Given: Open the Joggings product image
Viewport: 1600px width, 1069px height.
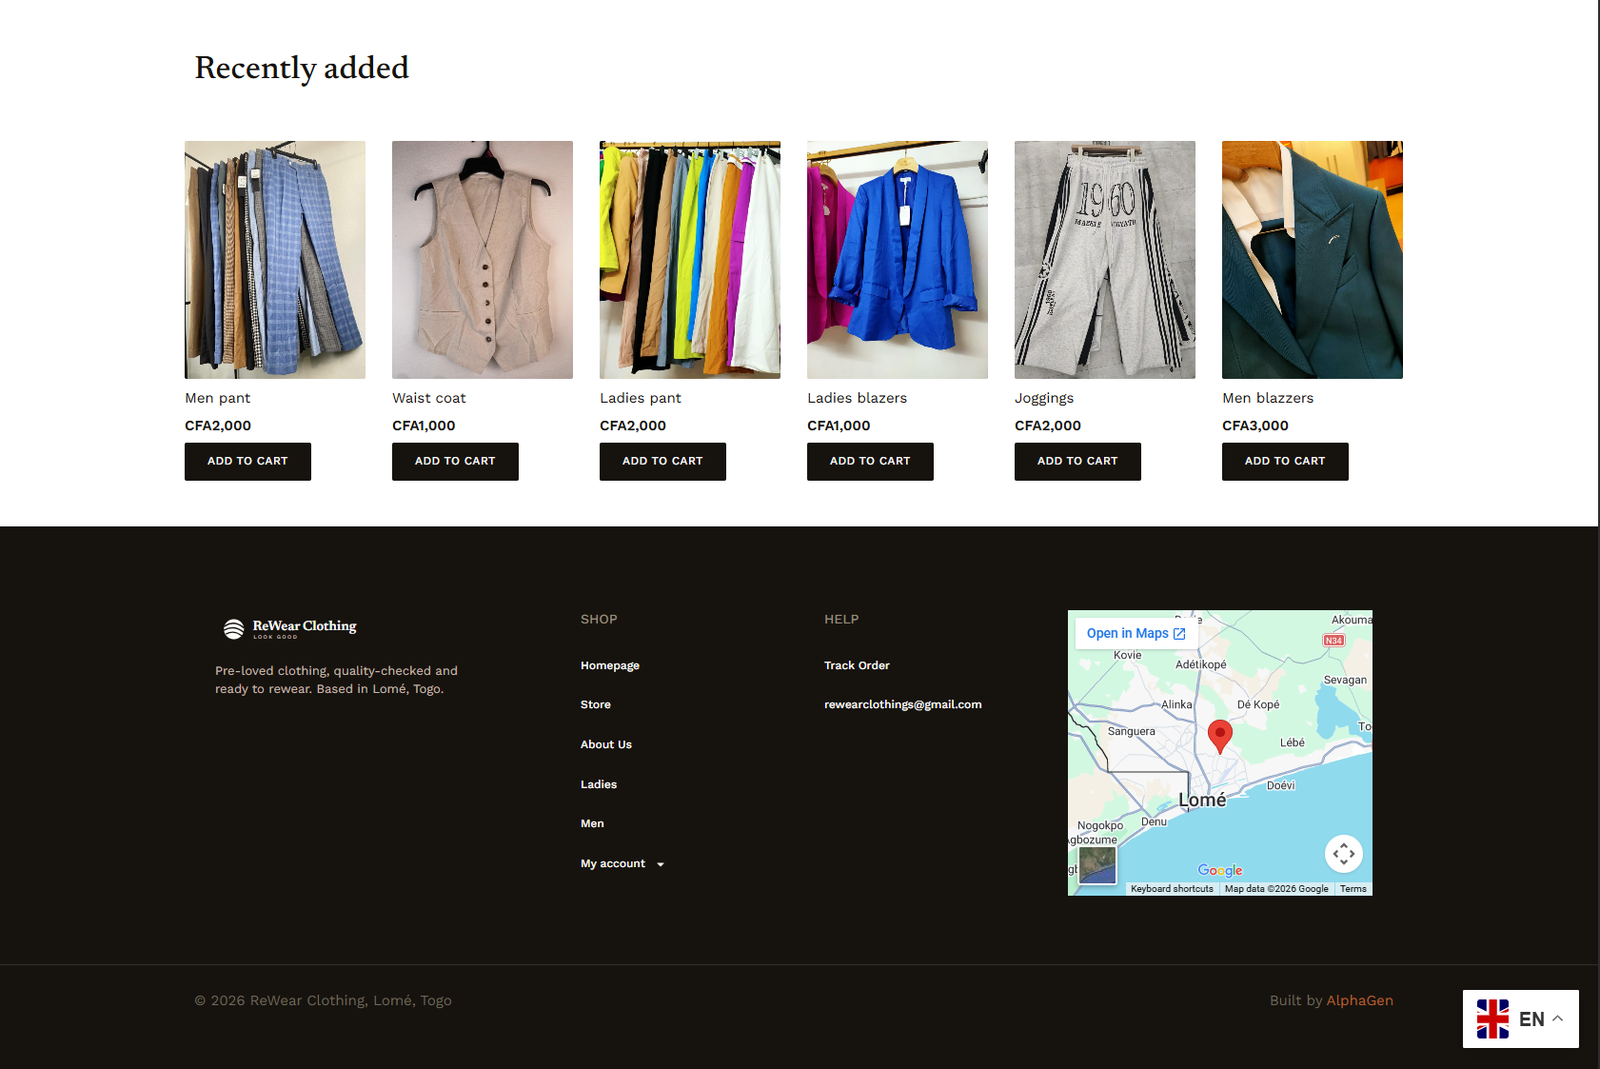Looking at the screenshot, I should (x=1105, y=260).
